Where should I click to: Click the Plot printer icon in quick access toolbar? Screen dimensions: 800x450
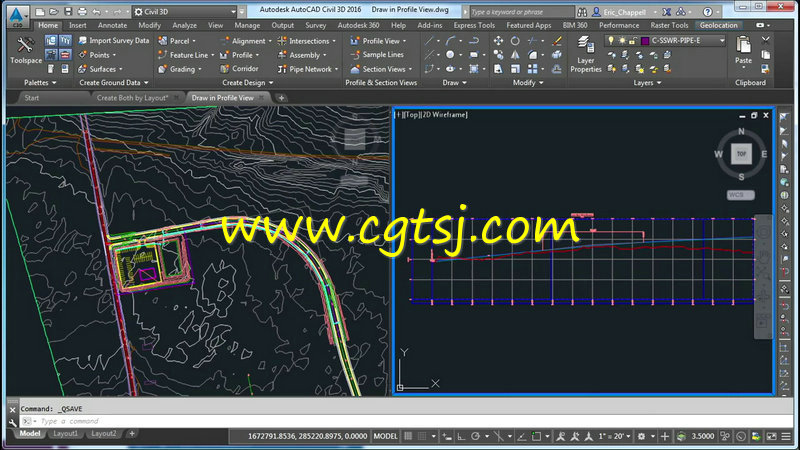pos(82,11)
